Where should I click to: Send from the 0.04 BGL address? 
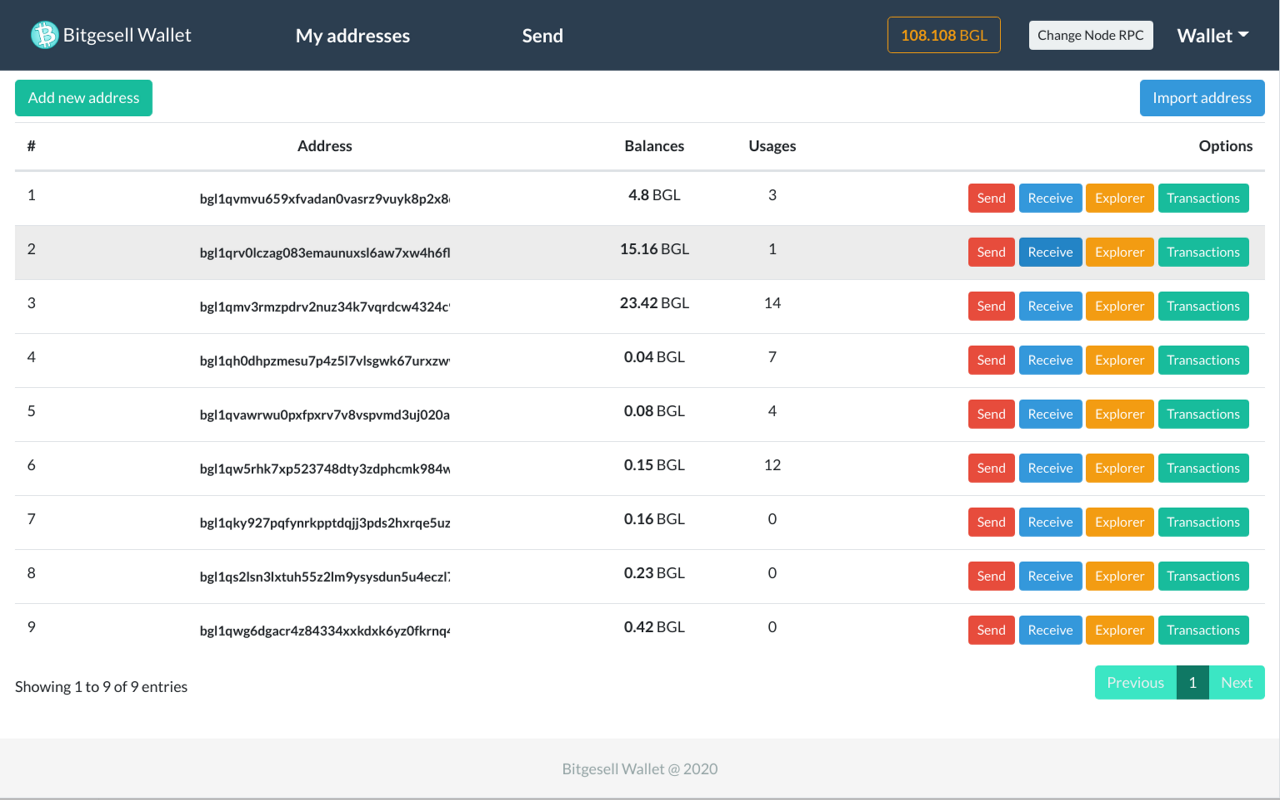click(x=991, y=360)
